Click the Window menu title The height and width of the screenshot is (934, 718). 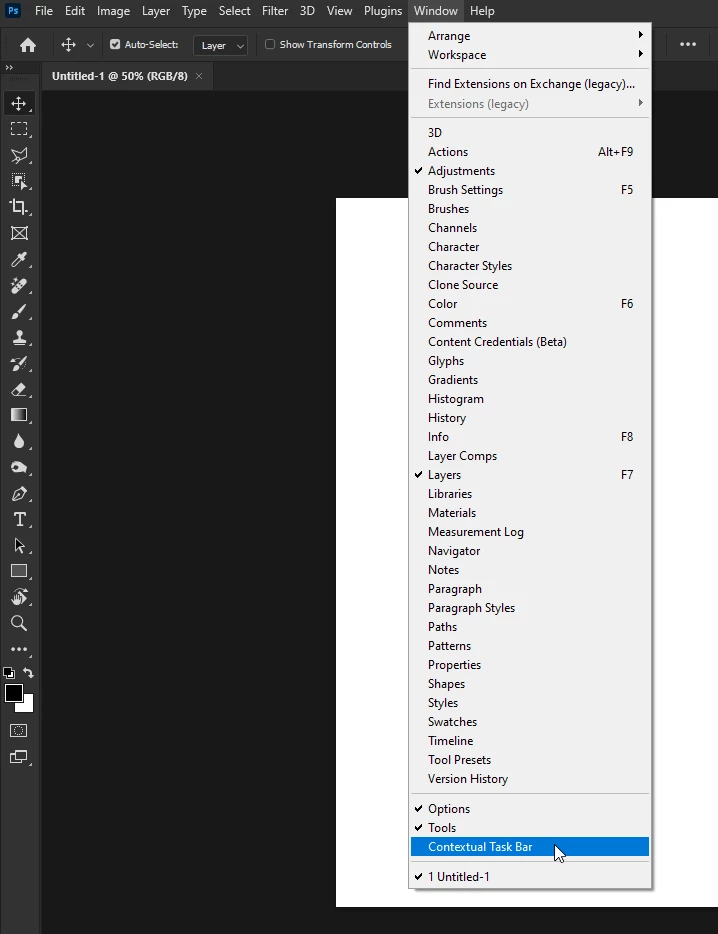coord(436,11)
